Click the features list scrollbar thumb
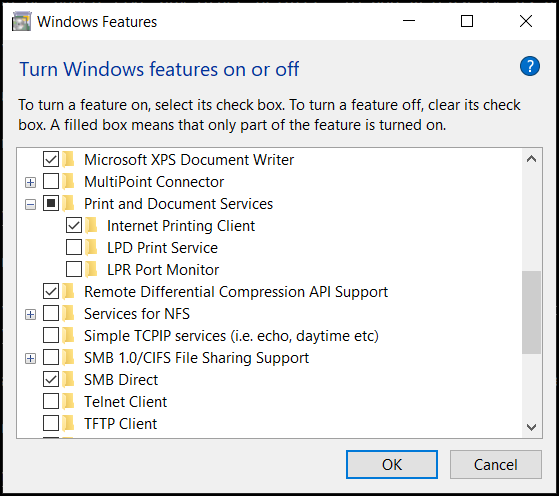Viewport: 559px width, 496px height. tap(532, 312)
